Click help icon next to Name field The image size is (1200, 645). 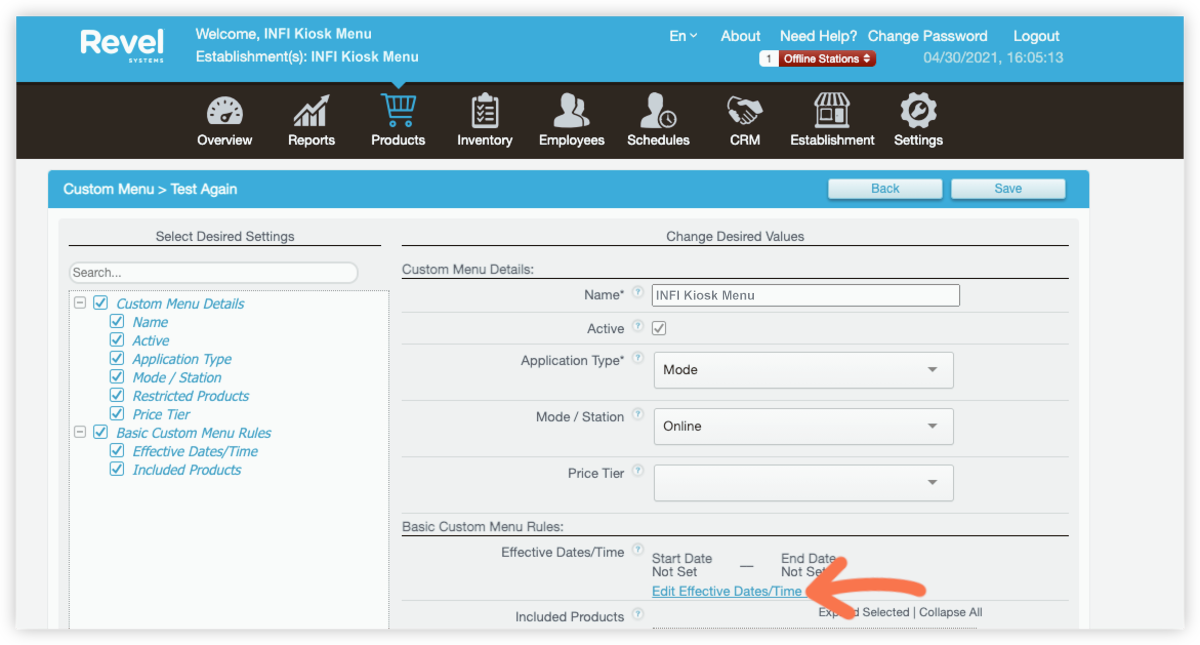[x=637, y=293]
